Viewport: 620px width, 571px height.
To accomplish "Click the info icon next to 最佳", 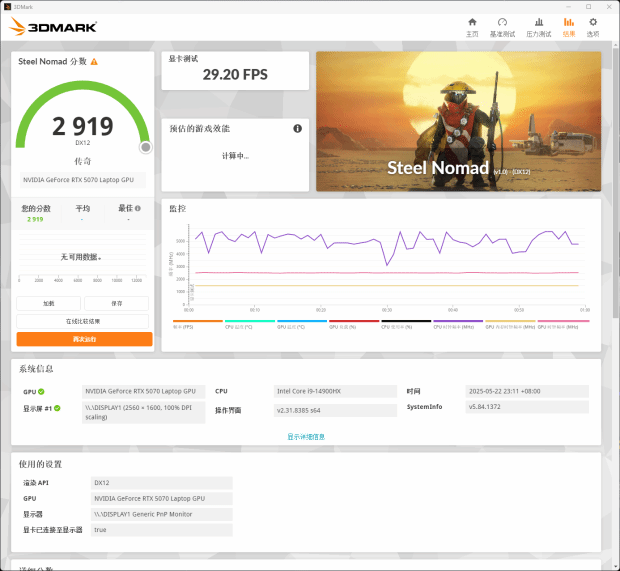I will click(138, 208).
